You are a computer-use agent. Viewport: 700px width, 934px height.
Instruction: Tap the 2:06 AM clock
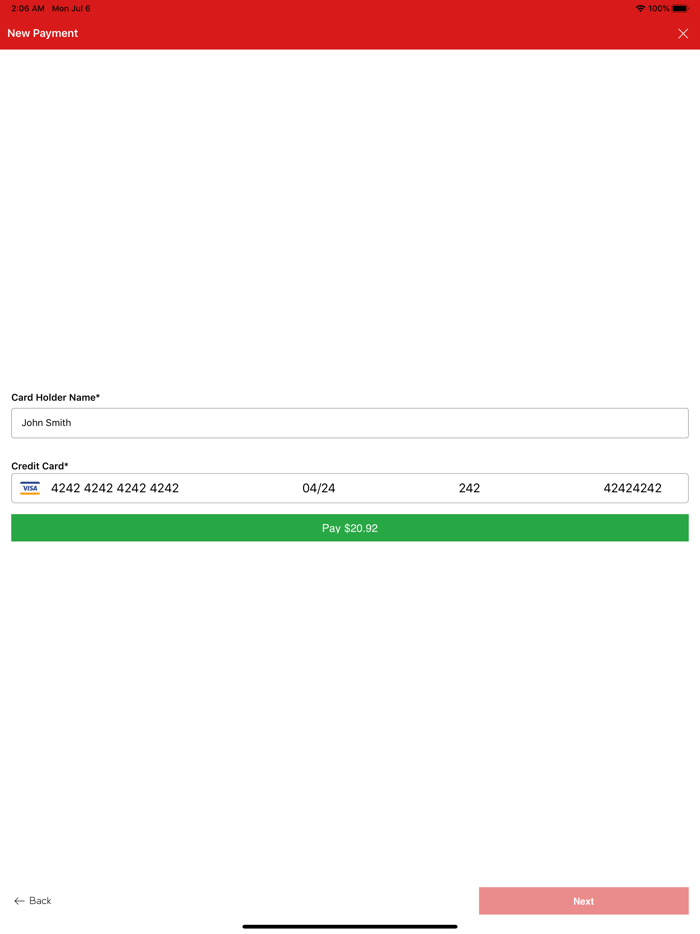(x=28, y=9)
